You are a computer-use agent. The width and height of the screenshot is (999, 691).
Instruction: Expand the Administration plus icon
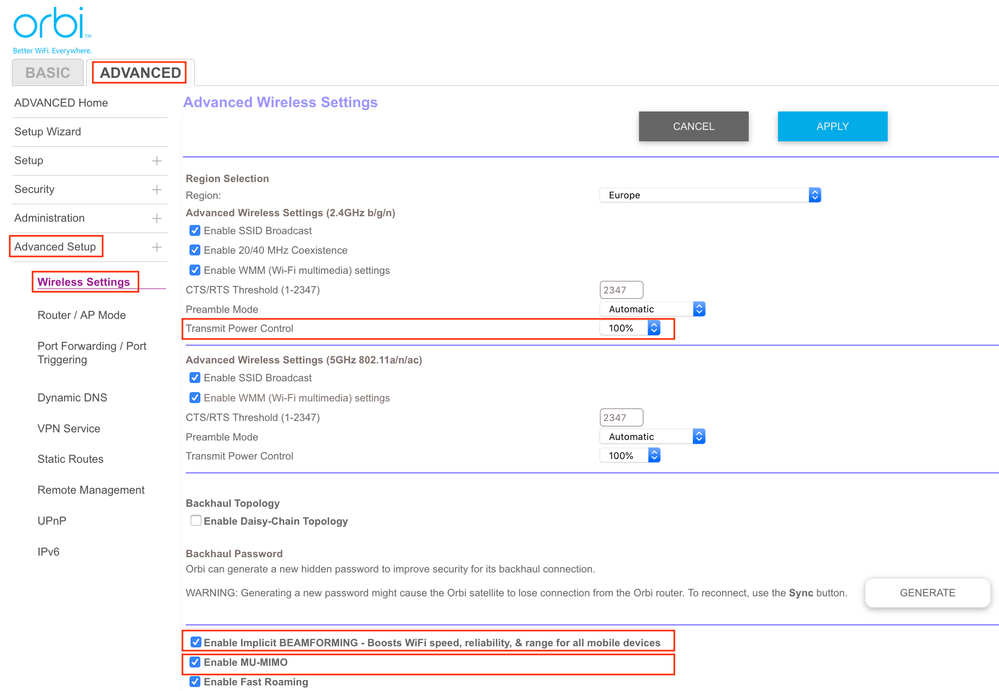pyautogui.click(x=157, y=219)
